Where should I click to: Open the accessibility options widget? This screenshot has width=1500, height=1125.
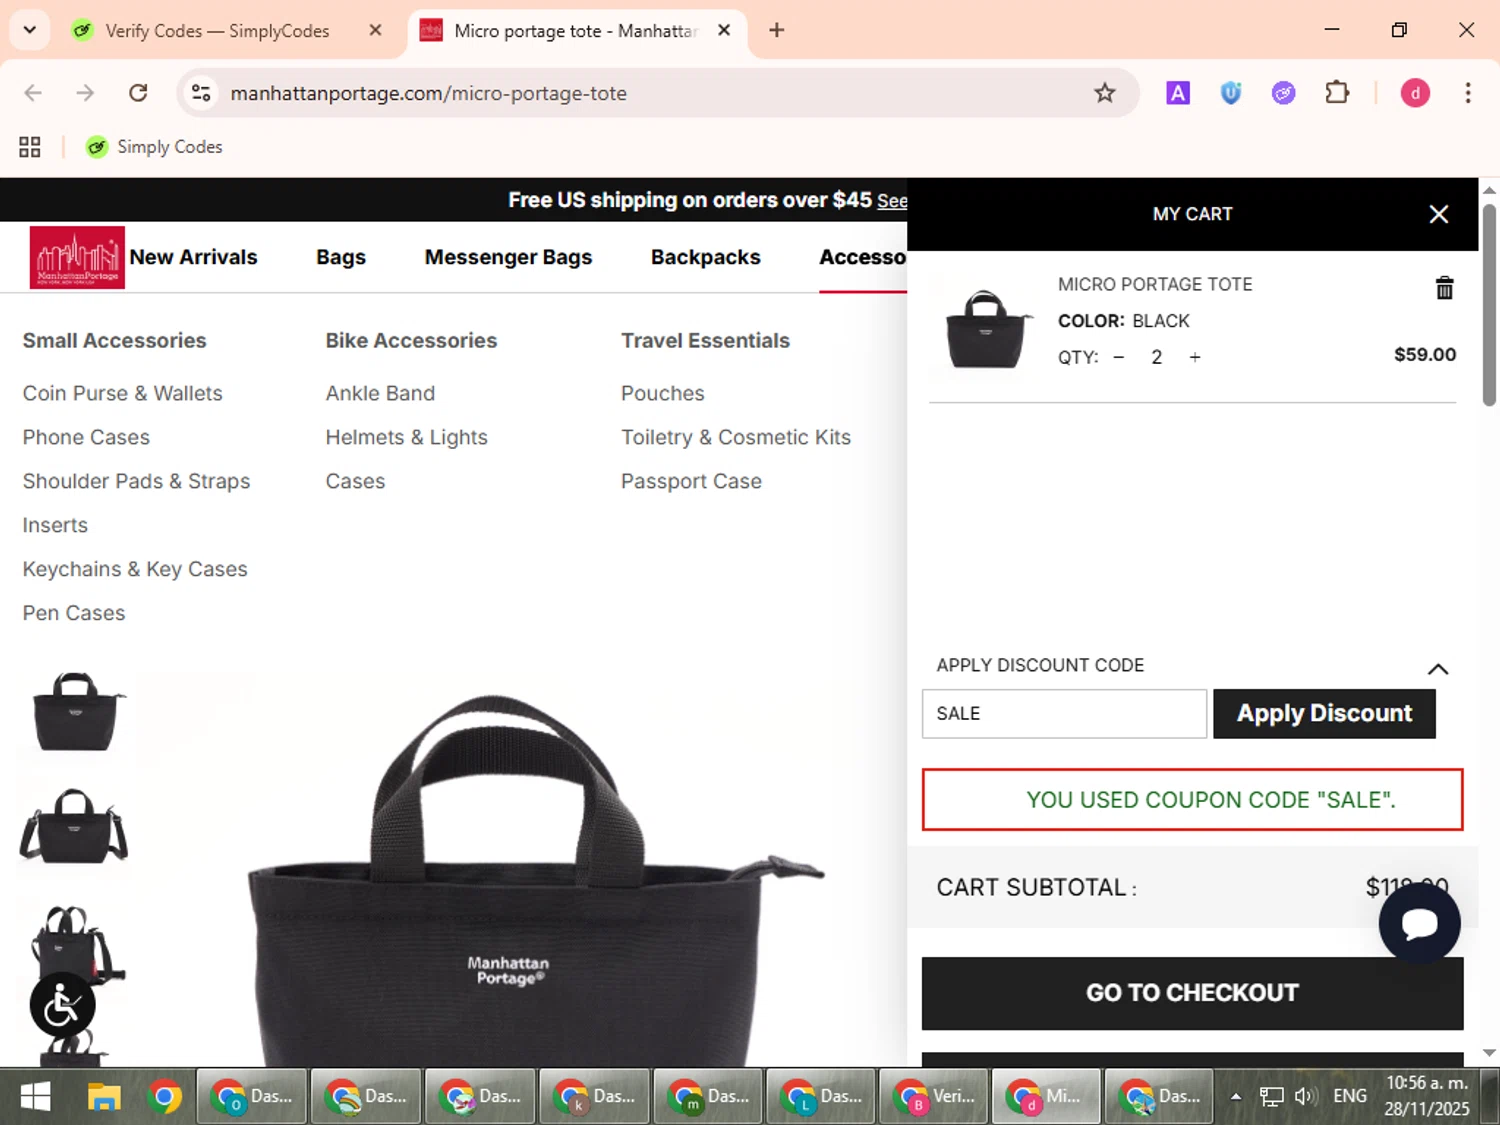click(x=62, y=1005)
